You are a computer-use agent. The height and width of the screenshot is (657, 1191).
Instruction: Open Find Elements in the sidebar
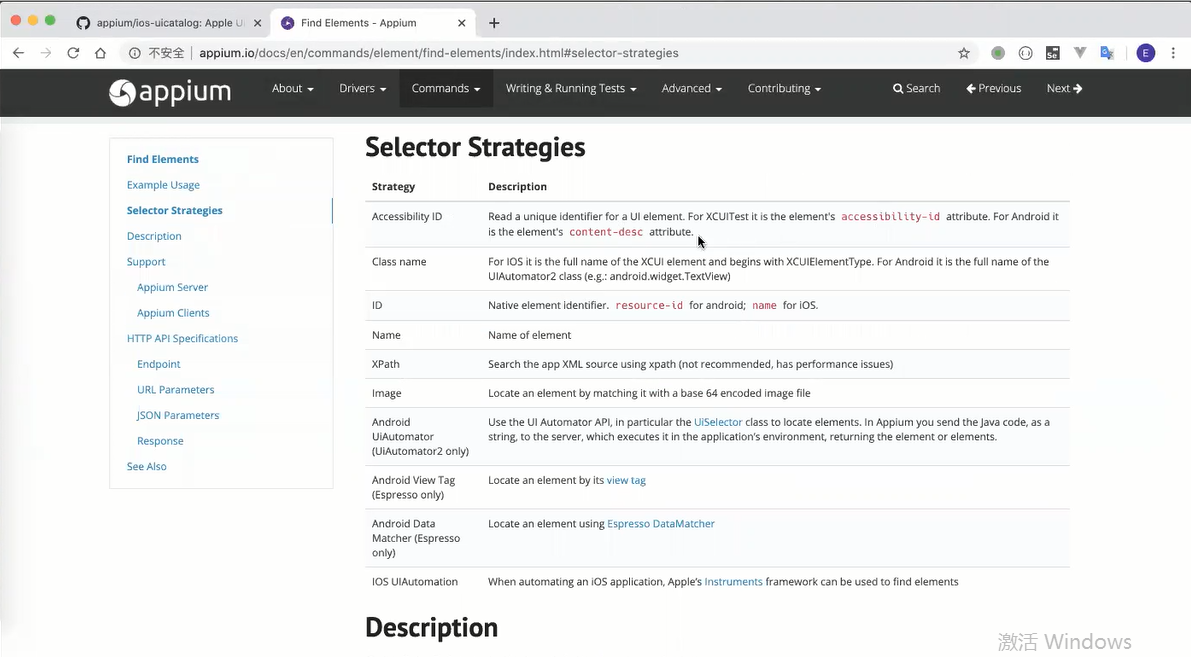tap(163, 160)
